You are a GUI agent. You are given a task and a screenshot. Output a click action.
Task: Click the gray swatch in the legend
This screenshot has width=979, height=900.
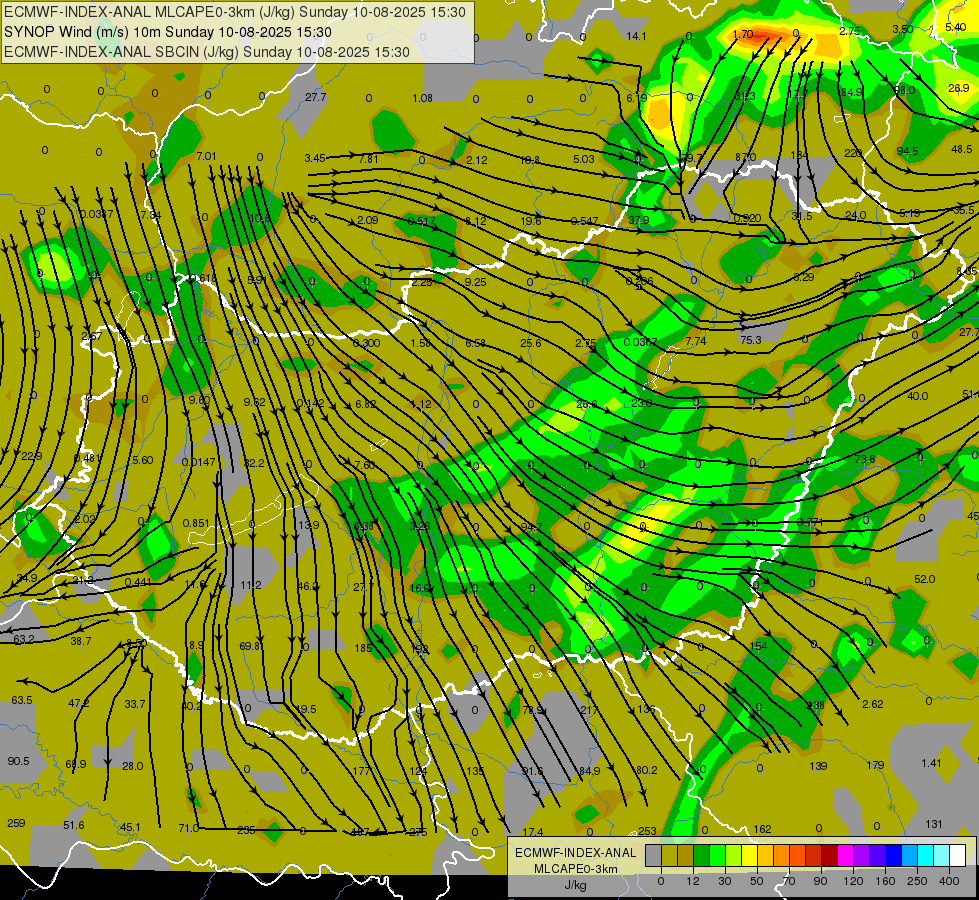653,855
